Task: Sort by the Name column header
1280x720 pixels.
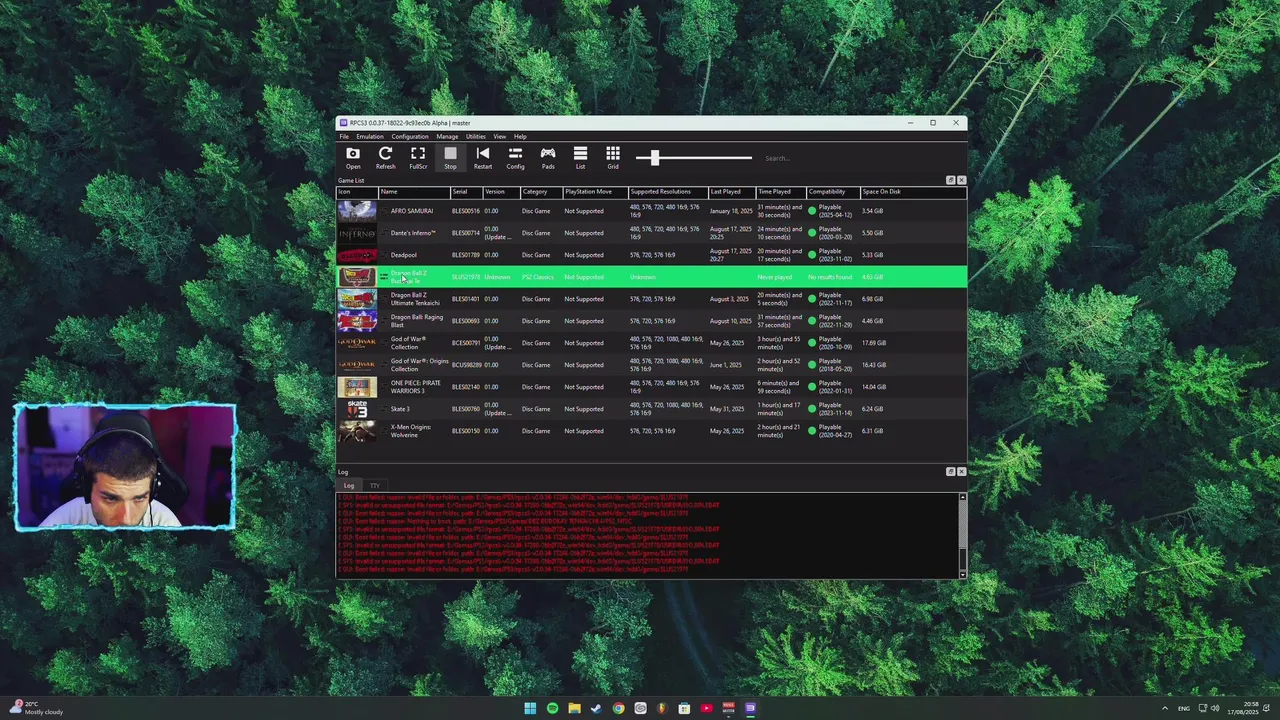Action: click(x=414, y=192)
